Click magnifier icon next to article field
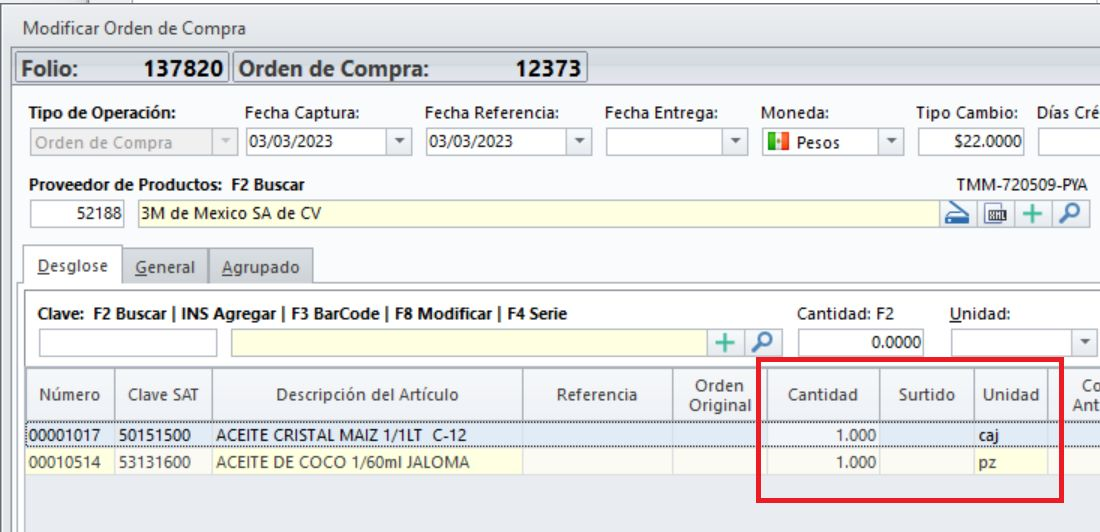Image resolution: width=1100 pixels, height=532 pixels. coord(762,342)
